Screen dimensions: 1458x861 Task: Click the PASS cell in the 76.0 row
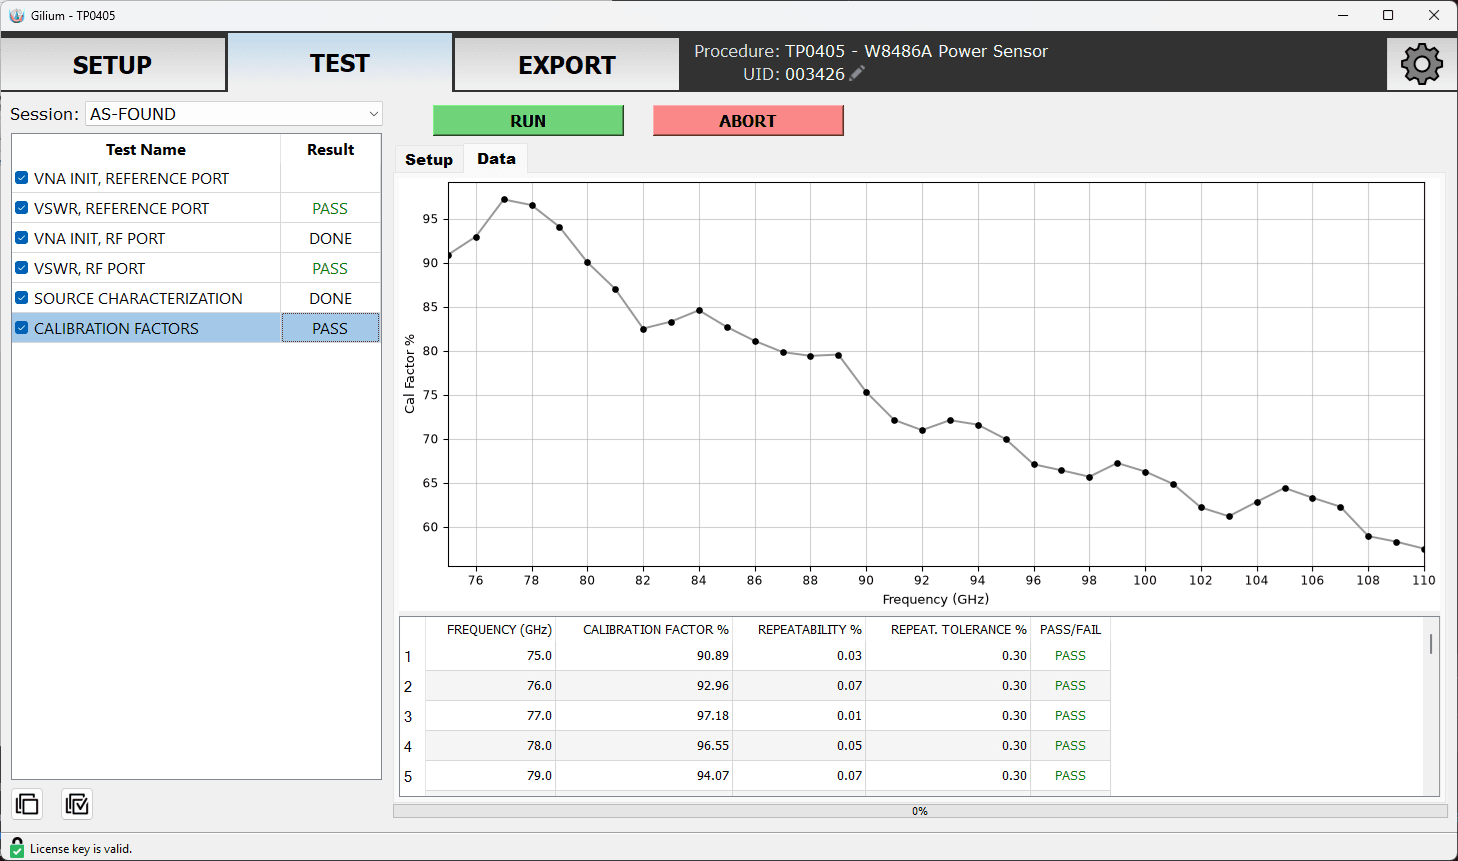point(1070,686)
